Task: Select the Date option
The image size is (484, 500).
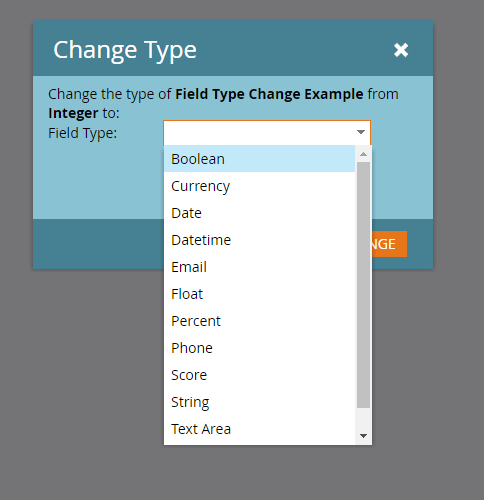Action: (x=260, y=213)
